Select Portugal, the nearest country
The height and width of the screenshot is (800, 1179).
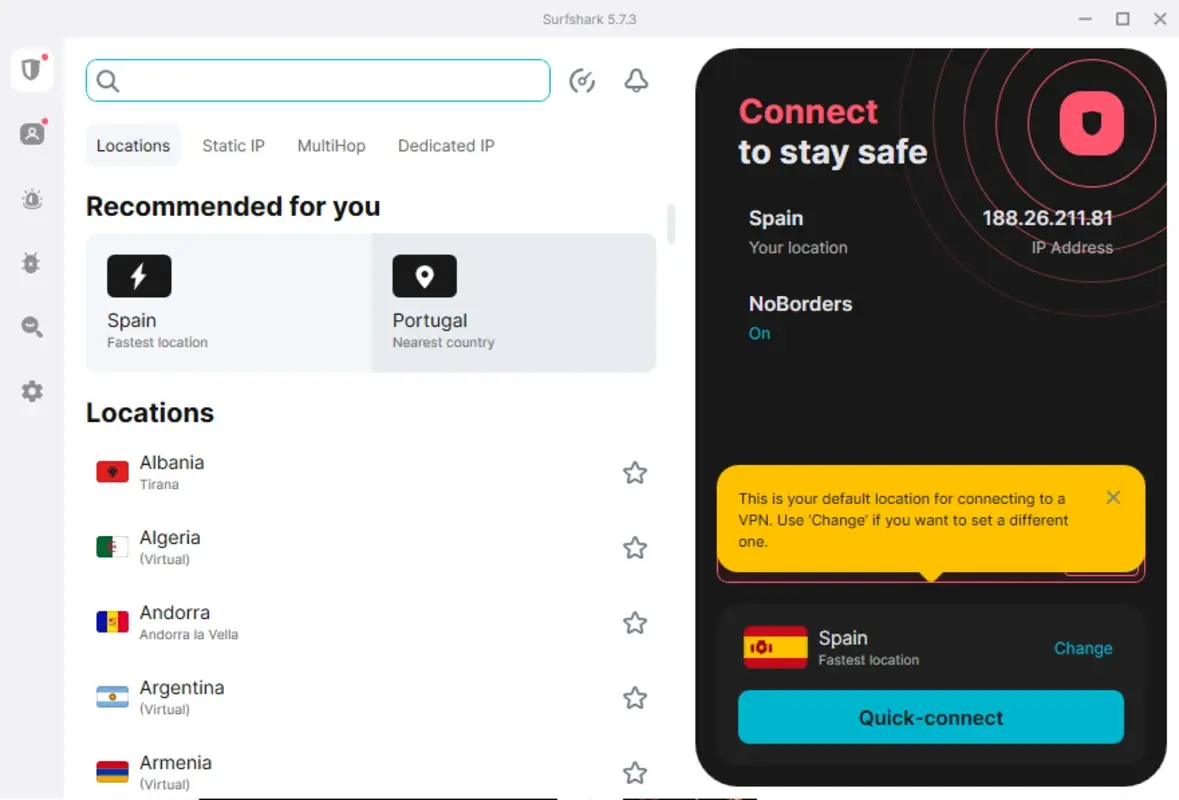[x=514, y=302]
